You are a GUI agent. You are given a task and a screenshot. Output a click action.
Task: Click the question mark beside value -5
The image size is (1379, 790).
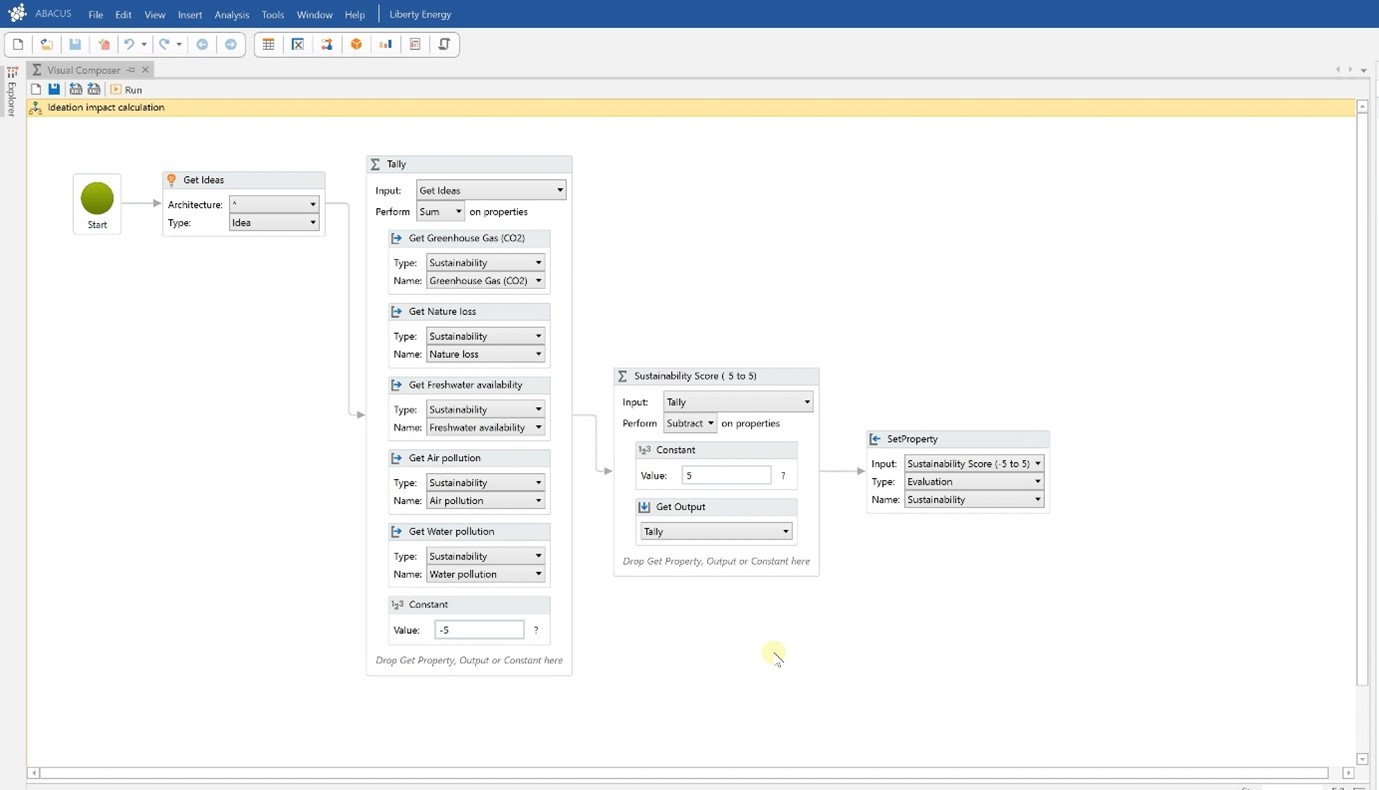coord(536,630)
